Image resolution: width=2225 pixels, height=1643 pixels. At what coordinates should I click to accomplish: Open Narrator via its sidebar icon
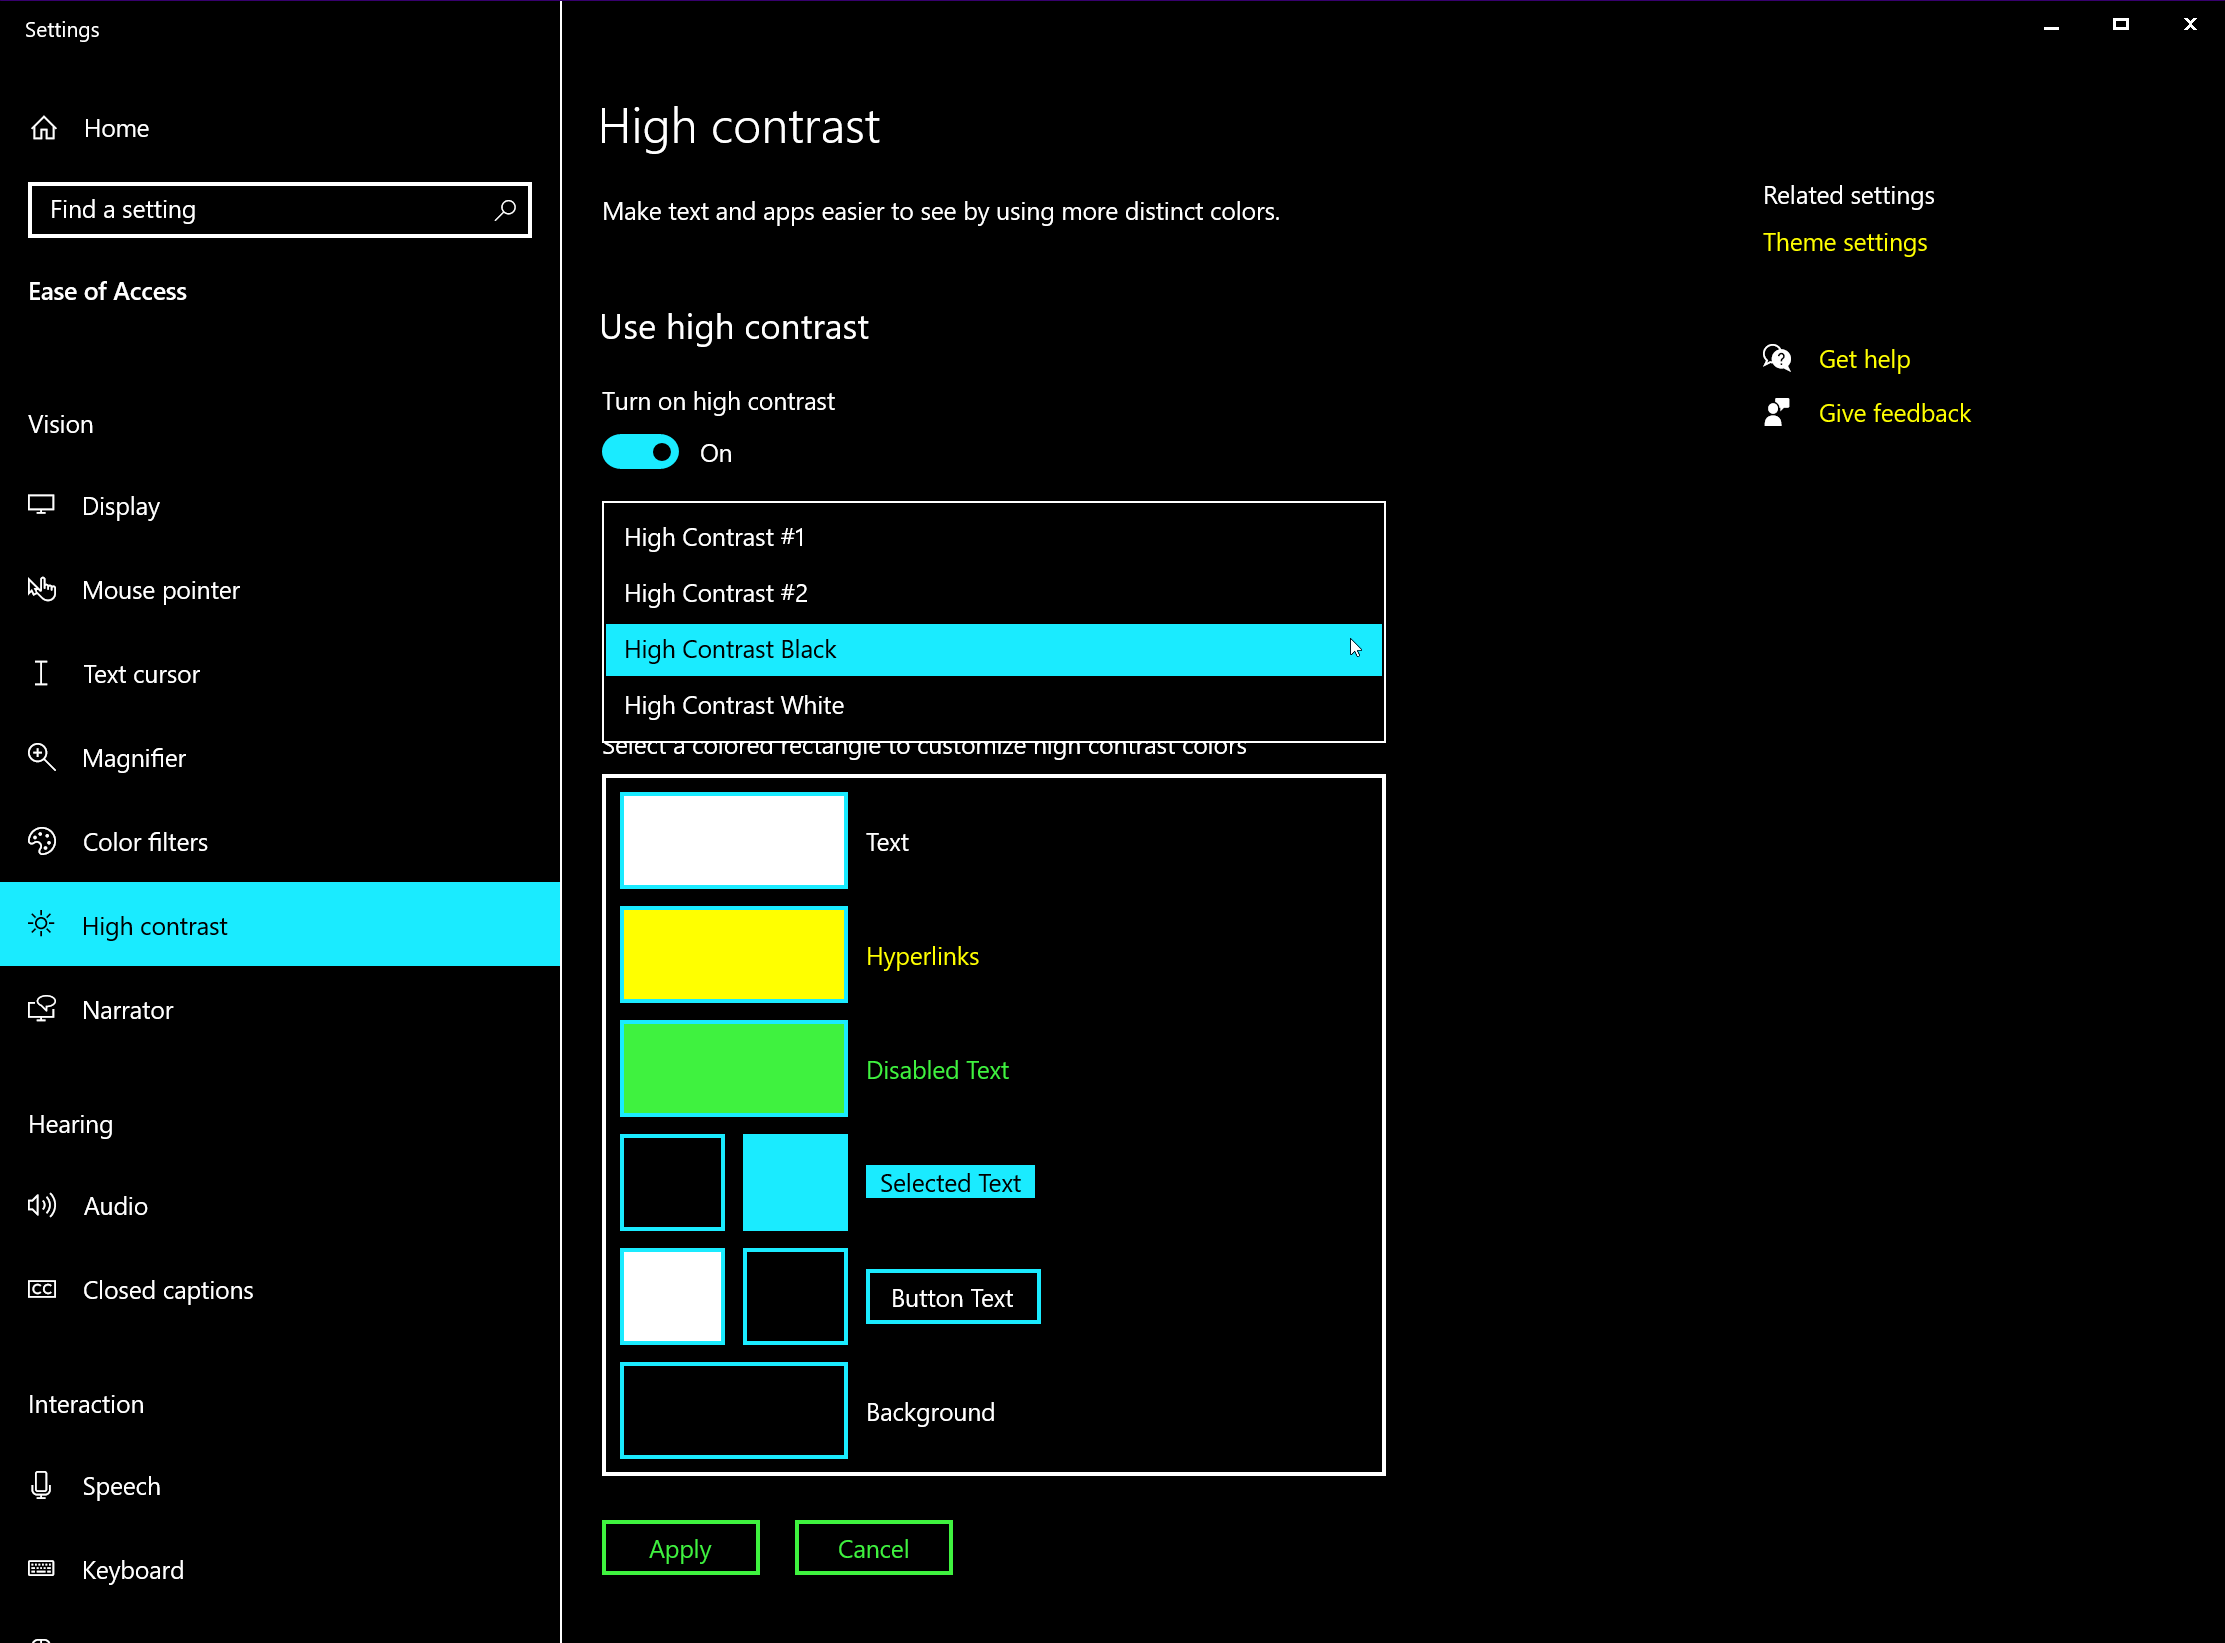(x=41, y=1009)
